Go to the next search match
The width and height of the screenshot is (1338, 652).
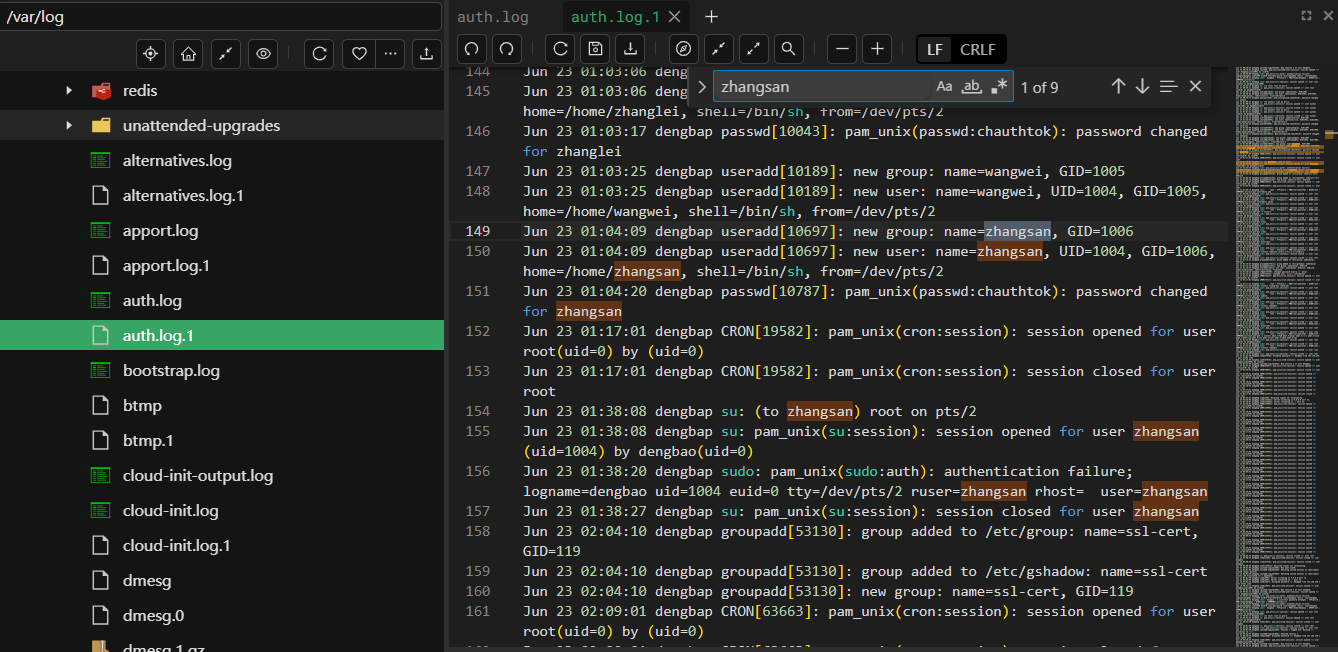(x=1142, y=87)
